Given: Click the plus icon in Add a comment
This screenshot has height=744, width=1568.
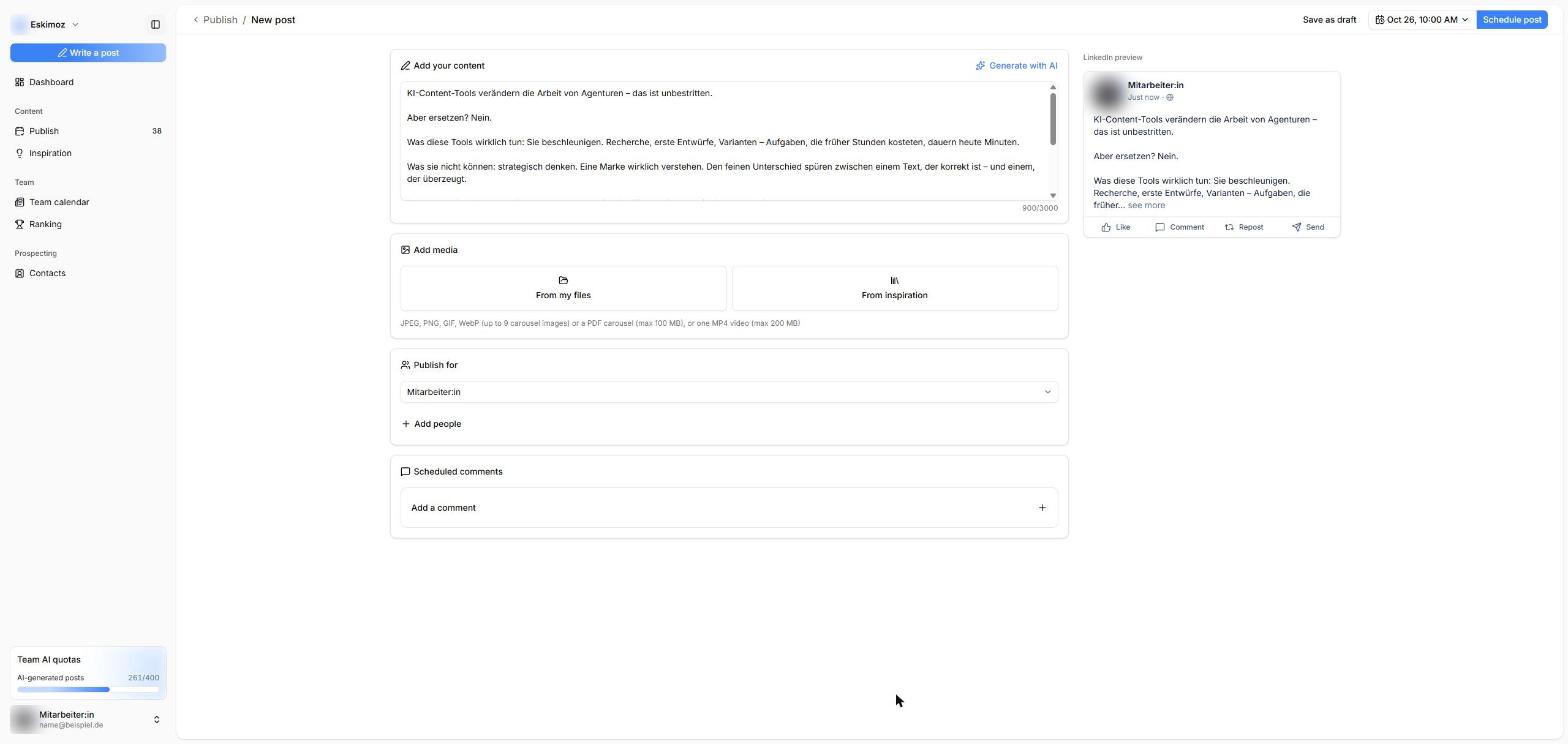Looking at the screenshot, I should [1042, 508].
